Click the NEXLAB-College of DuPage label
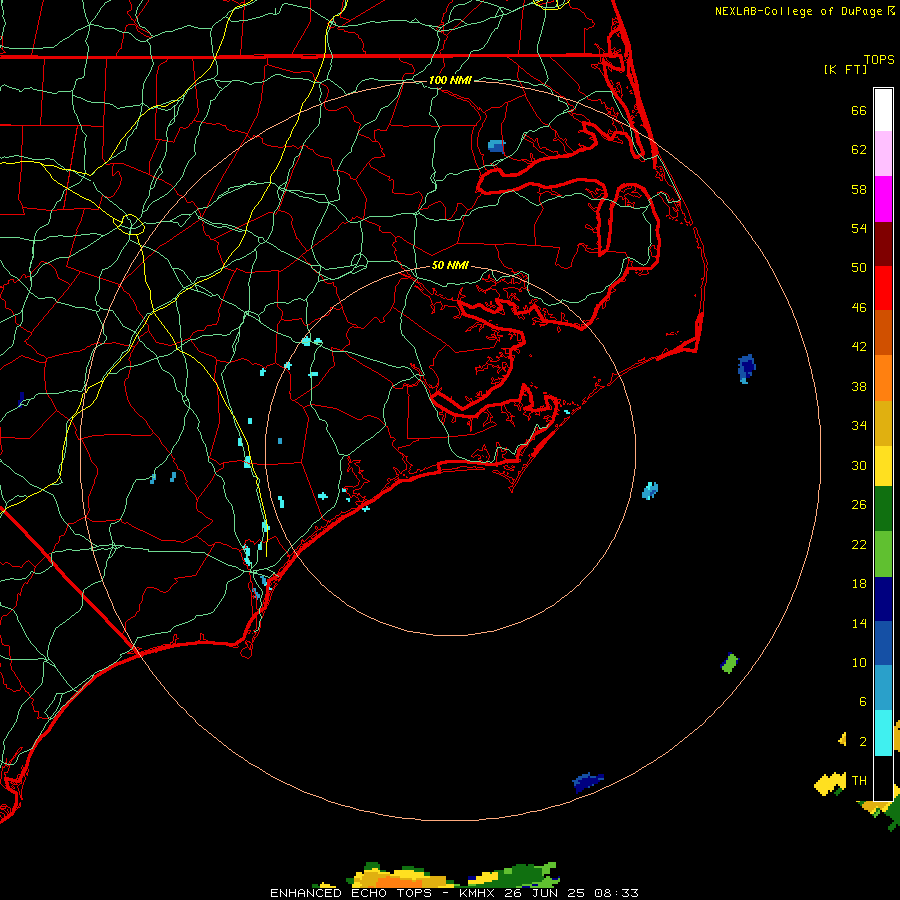The image size is (900, 900). click(798, 11)
